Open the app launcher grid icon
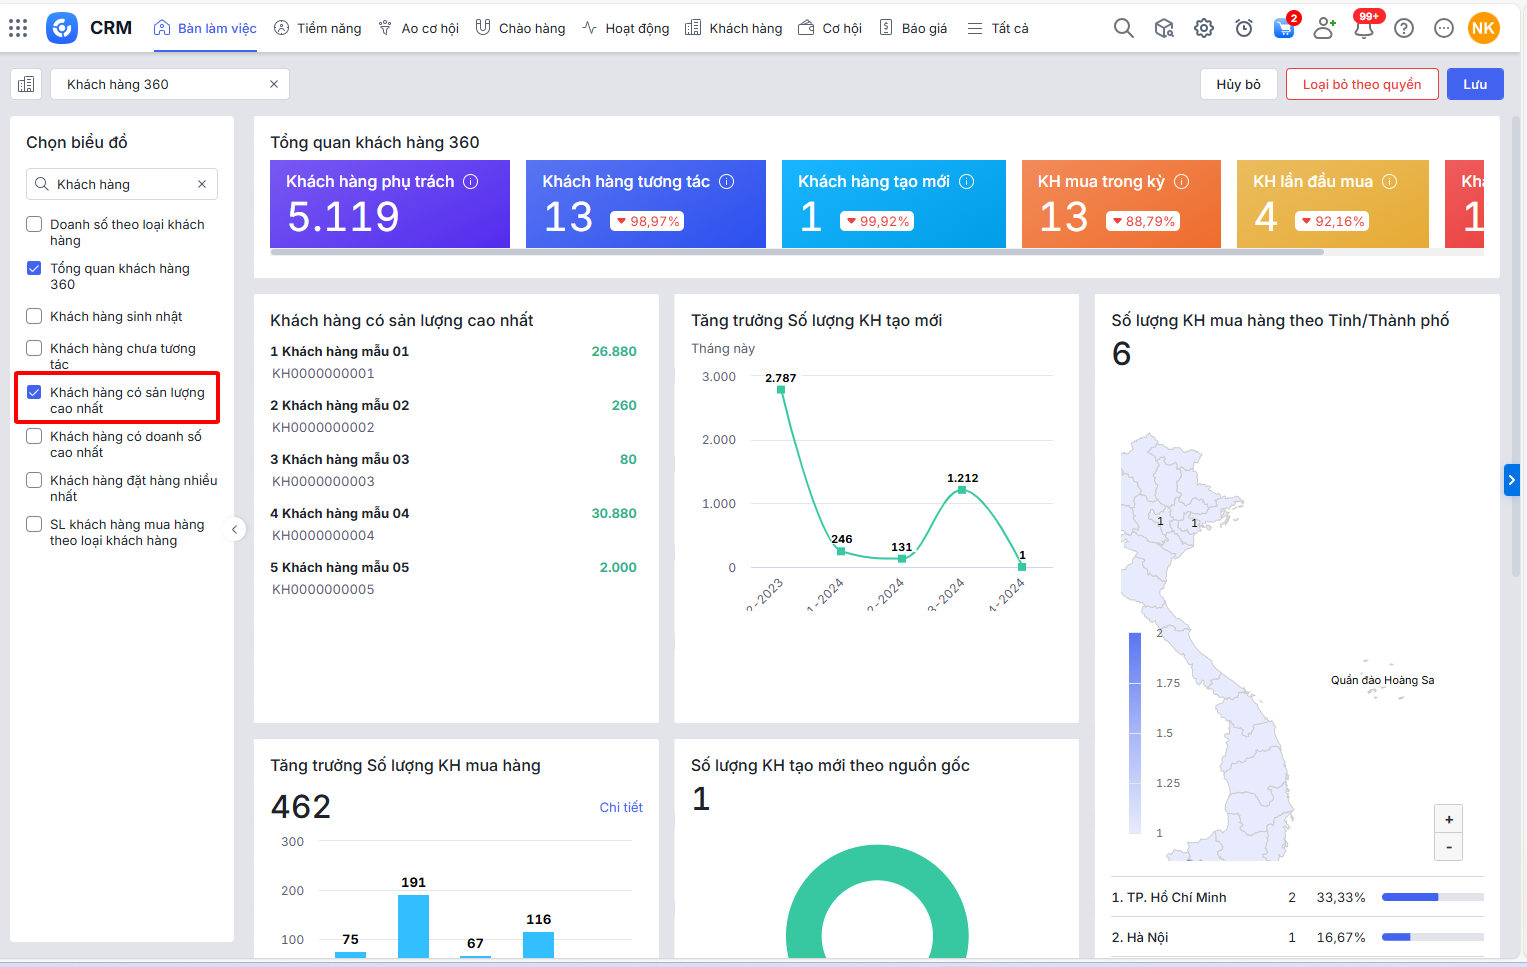This screenshot has height=967, width=1527. (18, 28)
